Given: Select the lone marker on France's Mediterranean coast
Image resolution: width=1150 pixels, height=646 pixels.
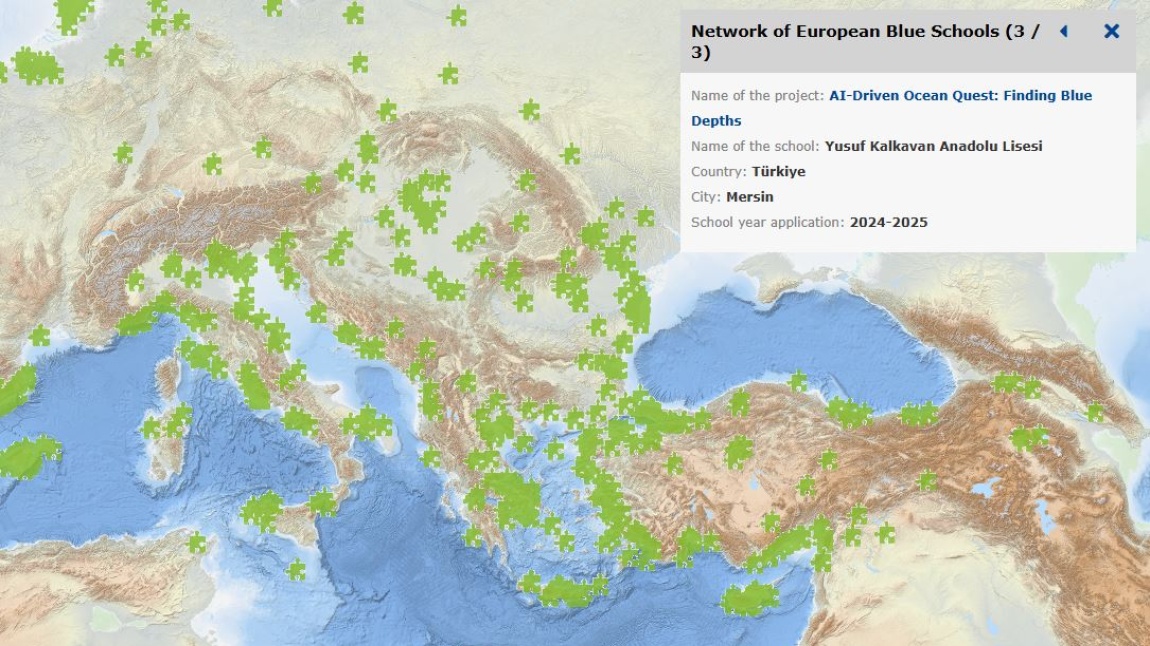Looking at the screenshot, I should [40, 336].
